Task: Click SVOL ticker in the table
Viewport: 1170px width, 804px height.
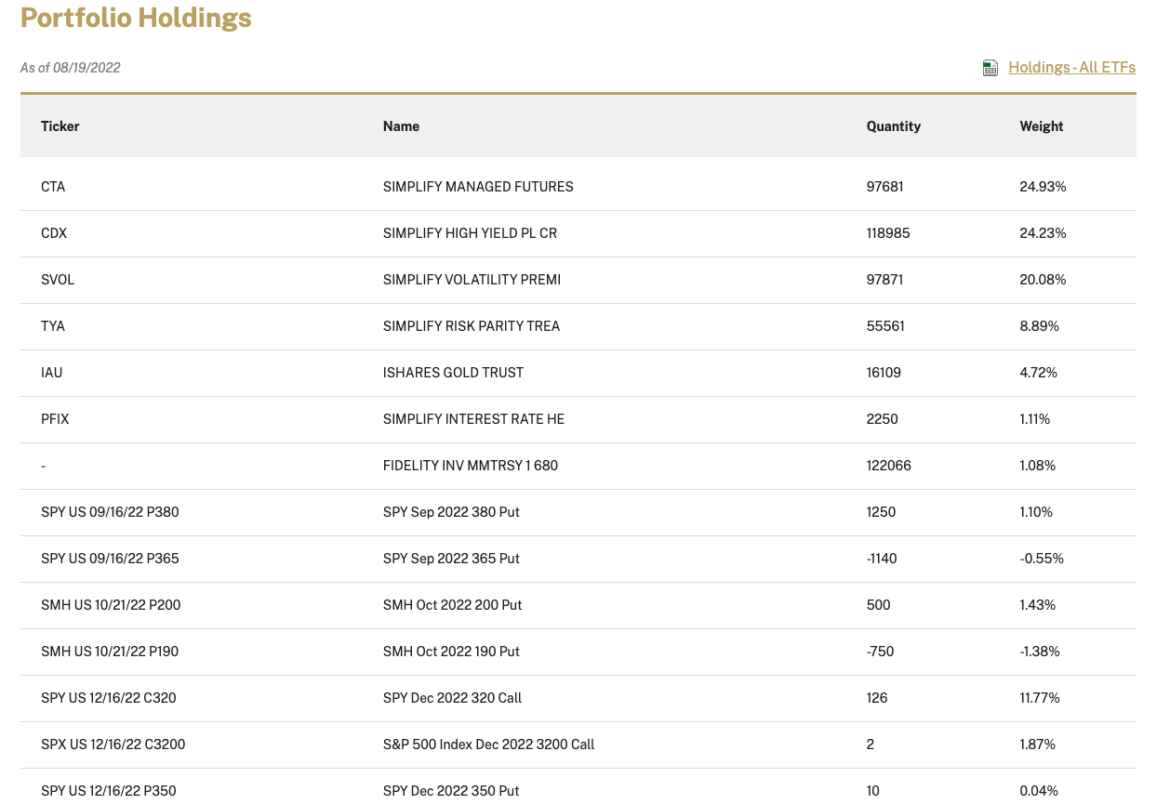Action: [x=58, y=280]
